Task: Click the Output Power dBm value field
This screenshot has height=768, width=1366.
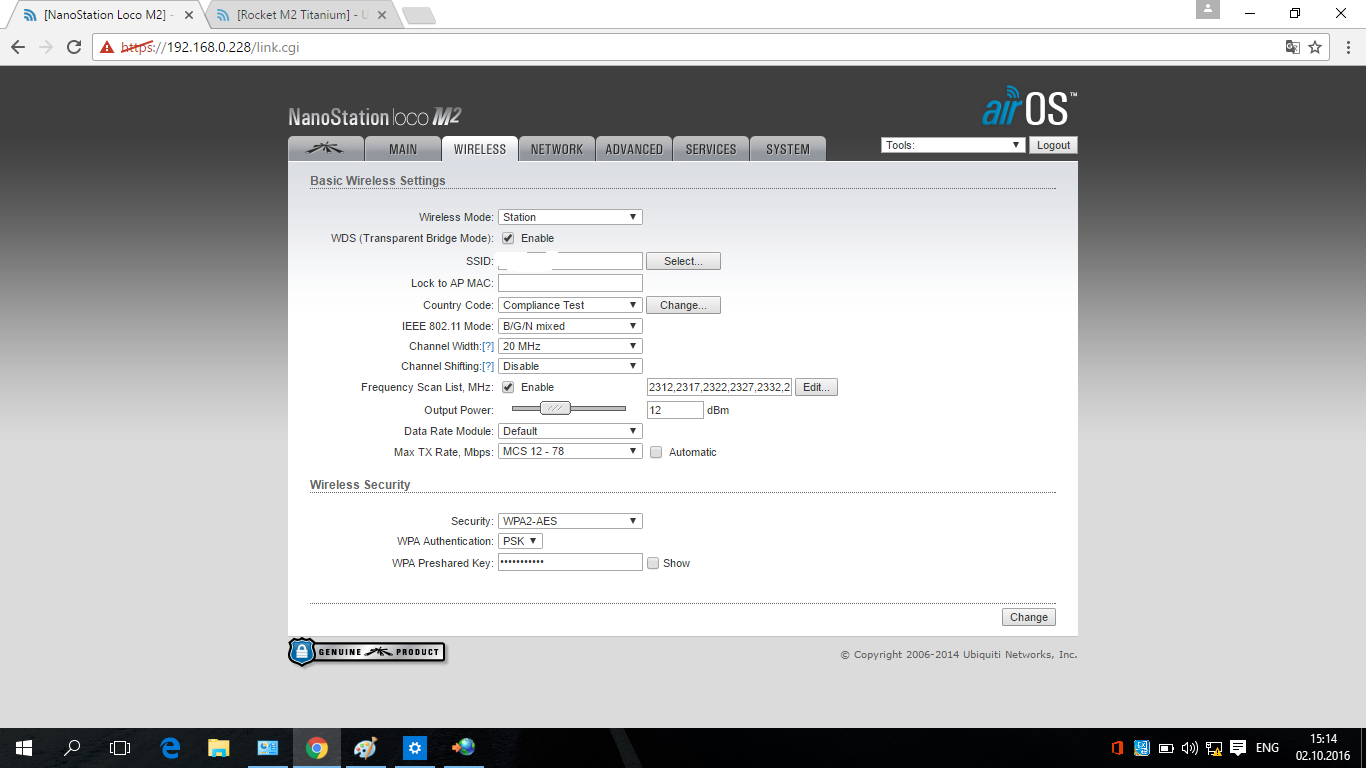Action: [x=675, y=410]
